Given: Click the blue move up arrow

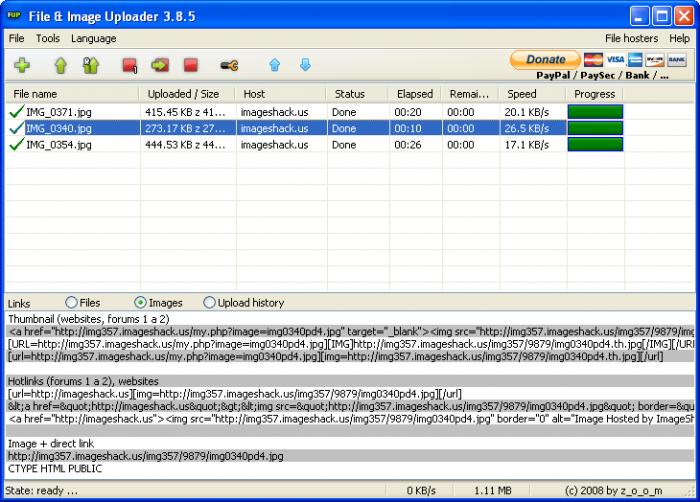Looking at the screenshot, I should coord(274,66).
